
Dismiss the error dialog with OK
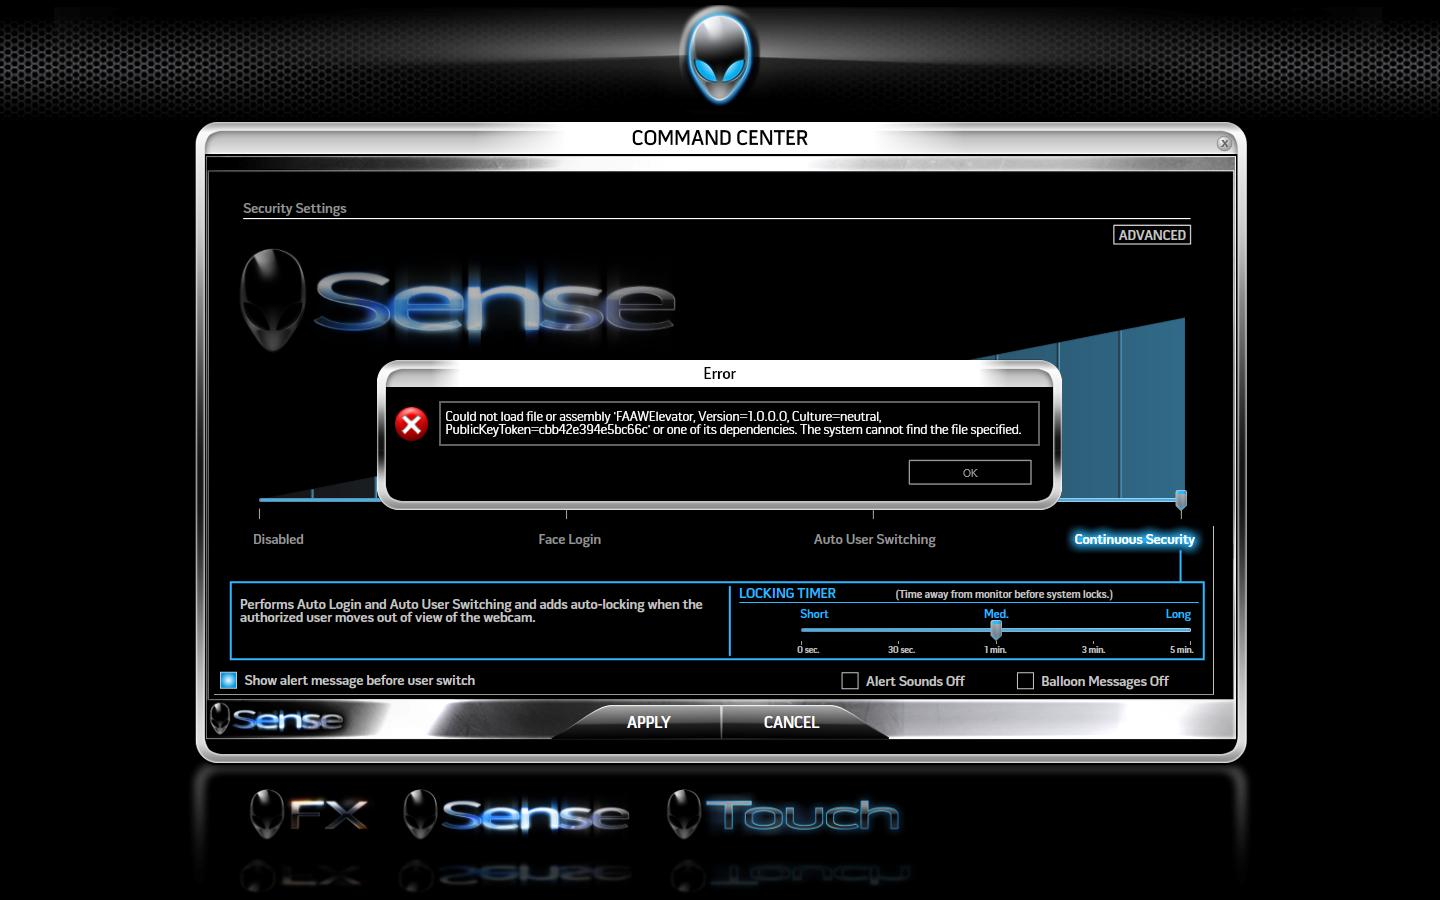coord(970,472)
